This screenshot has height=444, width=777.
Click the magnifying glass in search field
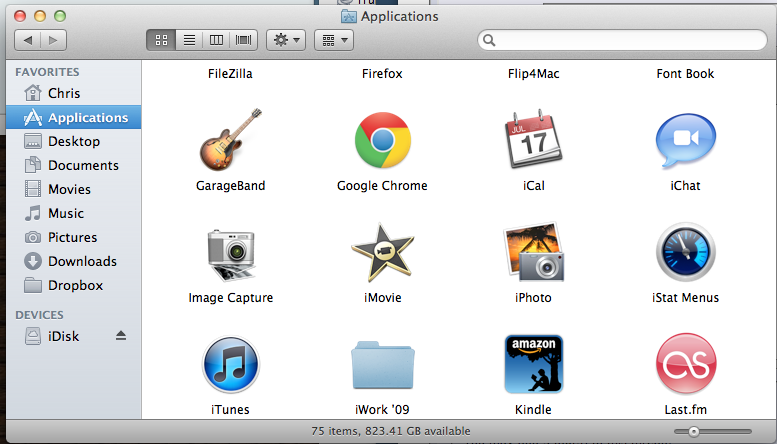(489, 40)
